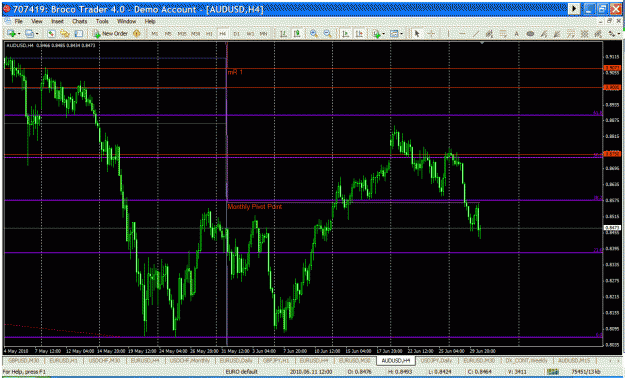Switch to the GBPJPY,H1 chart tab
Screen dimensions: 625x378
[277, 360]
